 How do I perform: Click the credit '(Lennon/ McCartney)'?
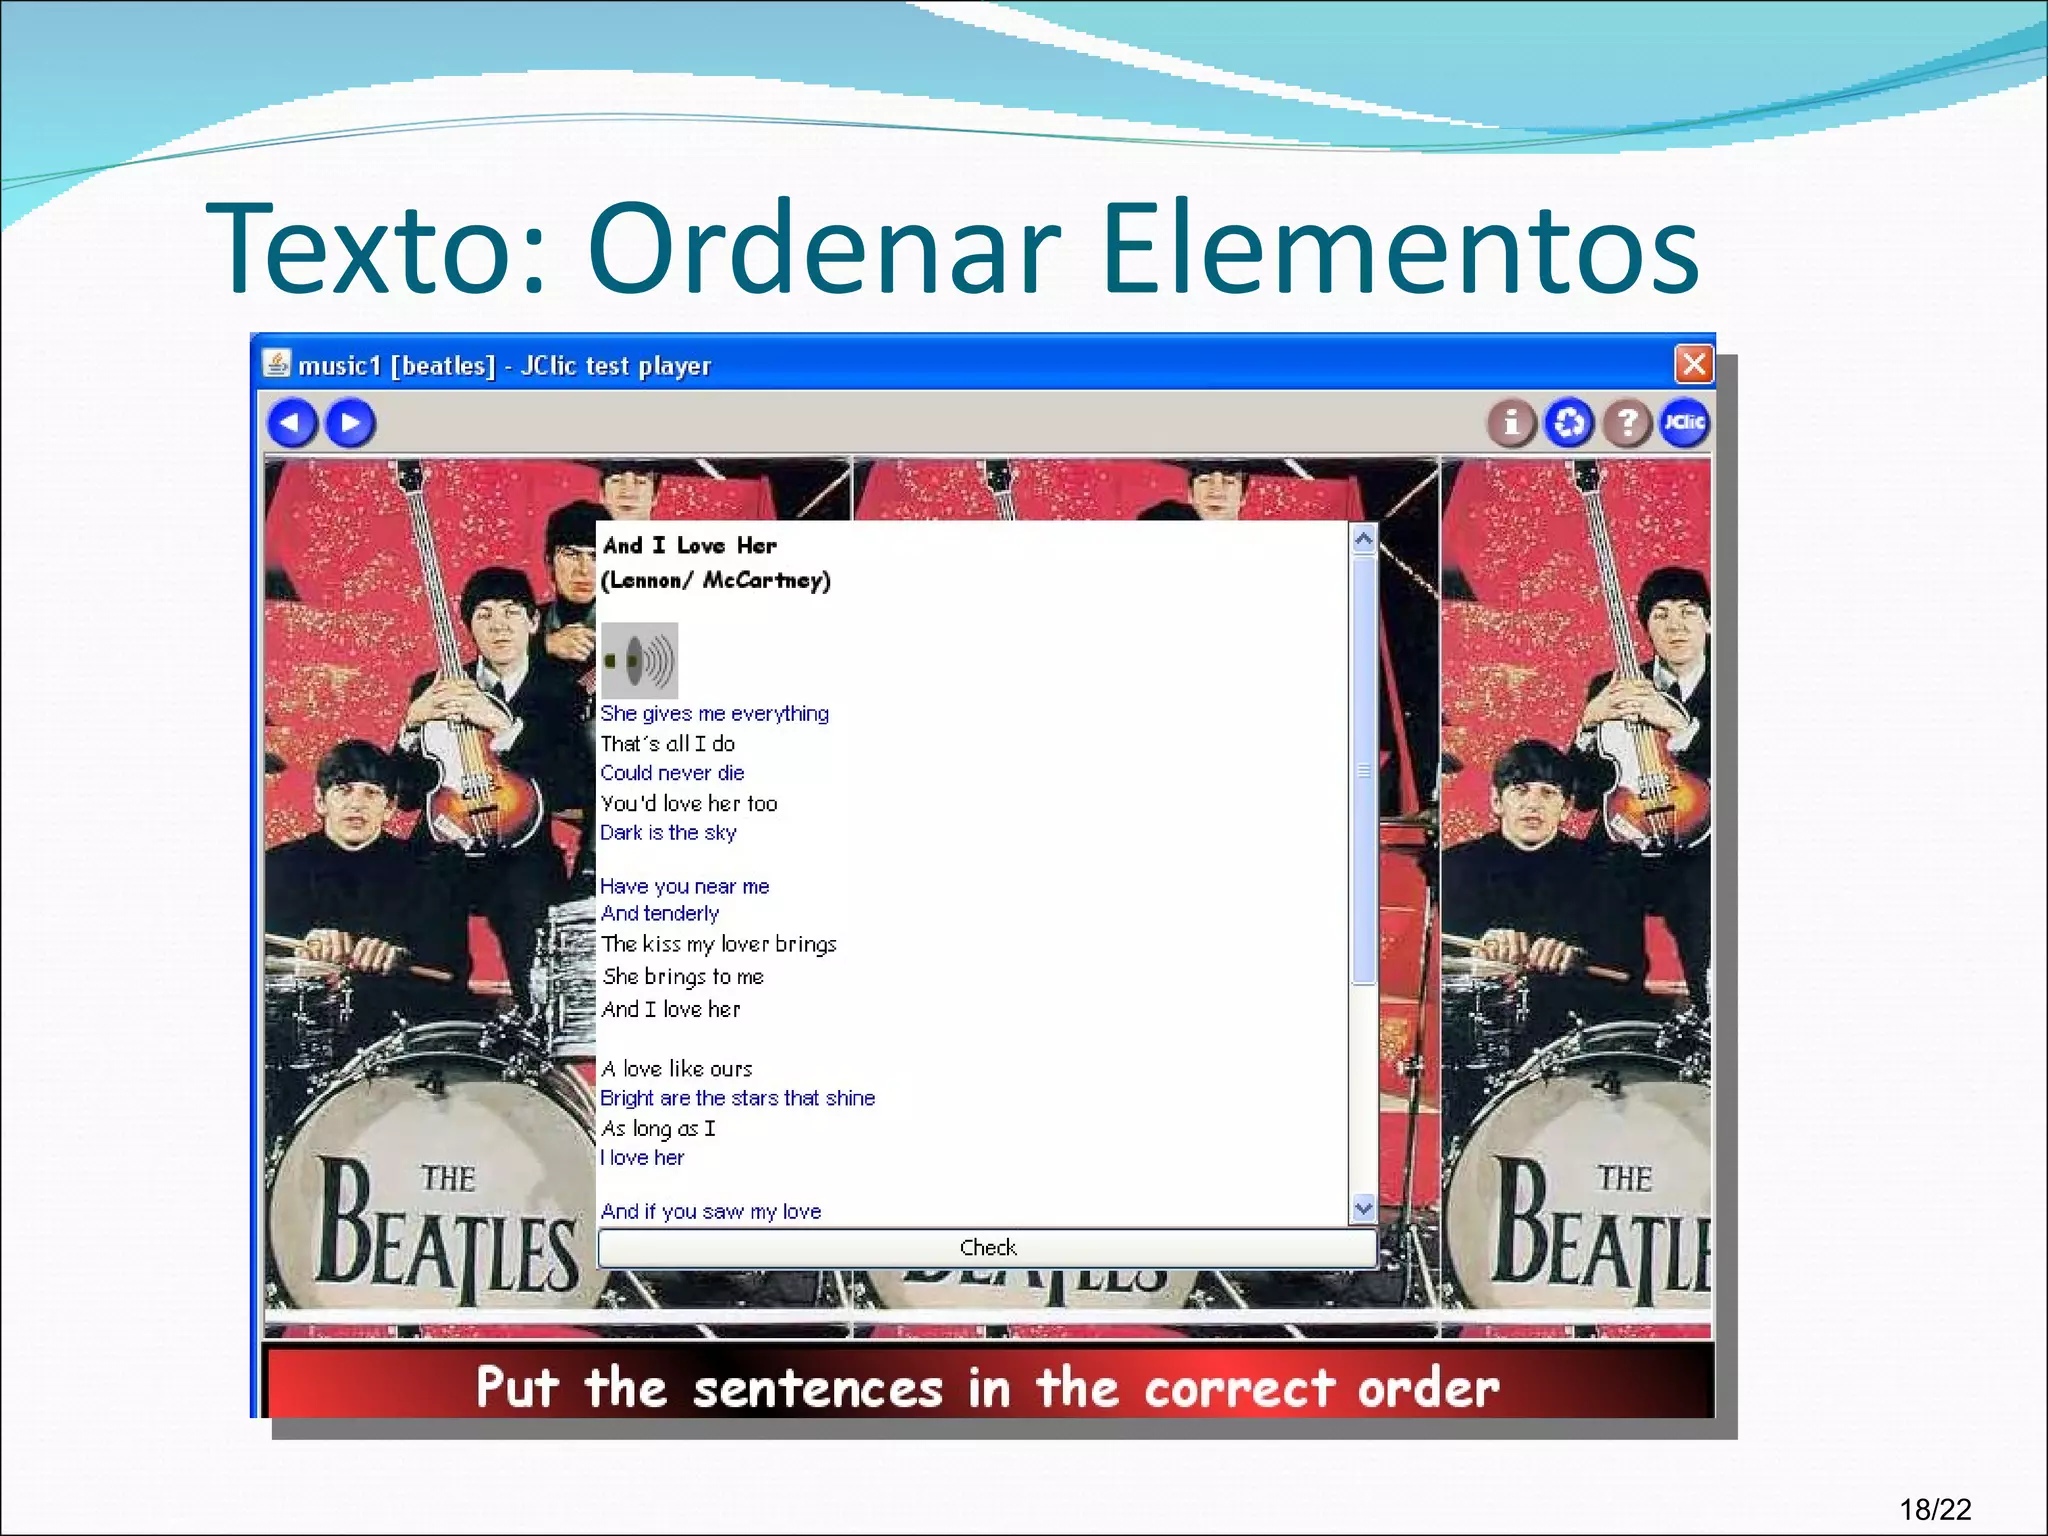[x=715, y=580]
